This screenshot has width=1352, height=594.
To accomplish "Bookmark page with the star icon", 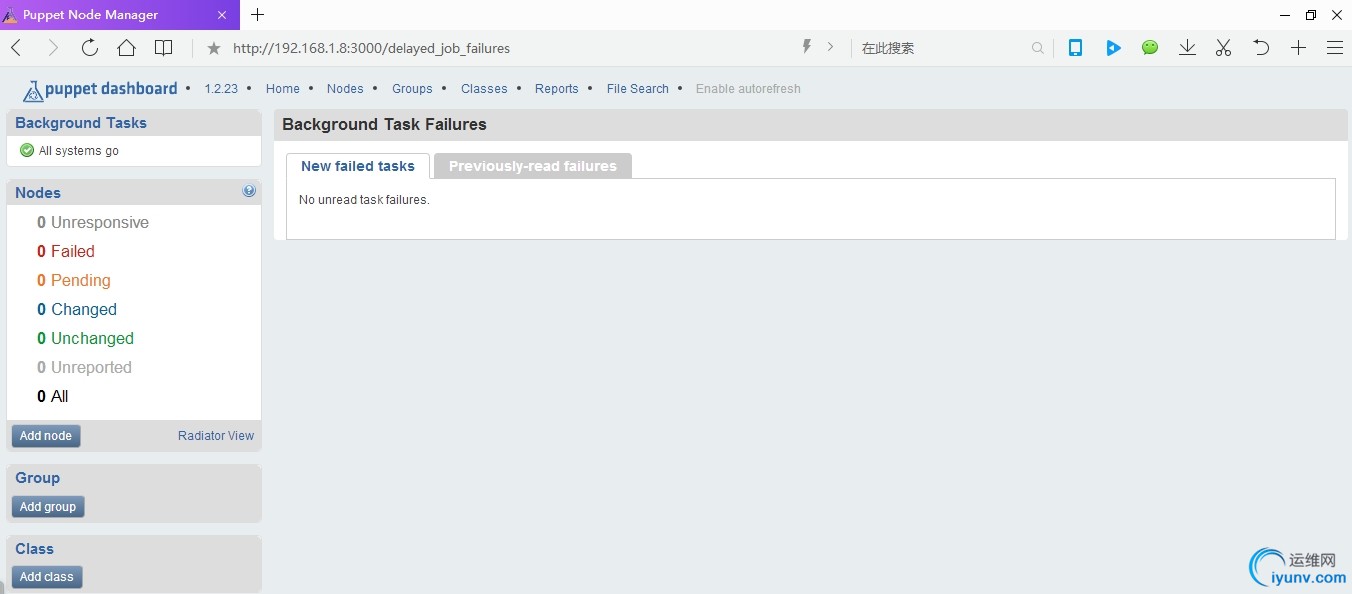I will tap(213, 48).
